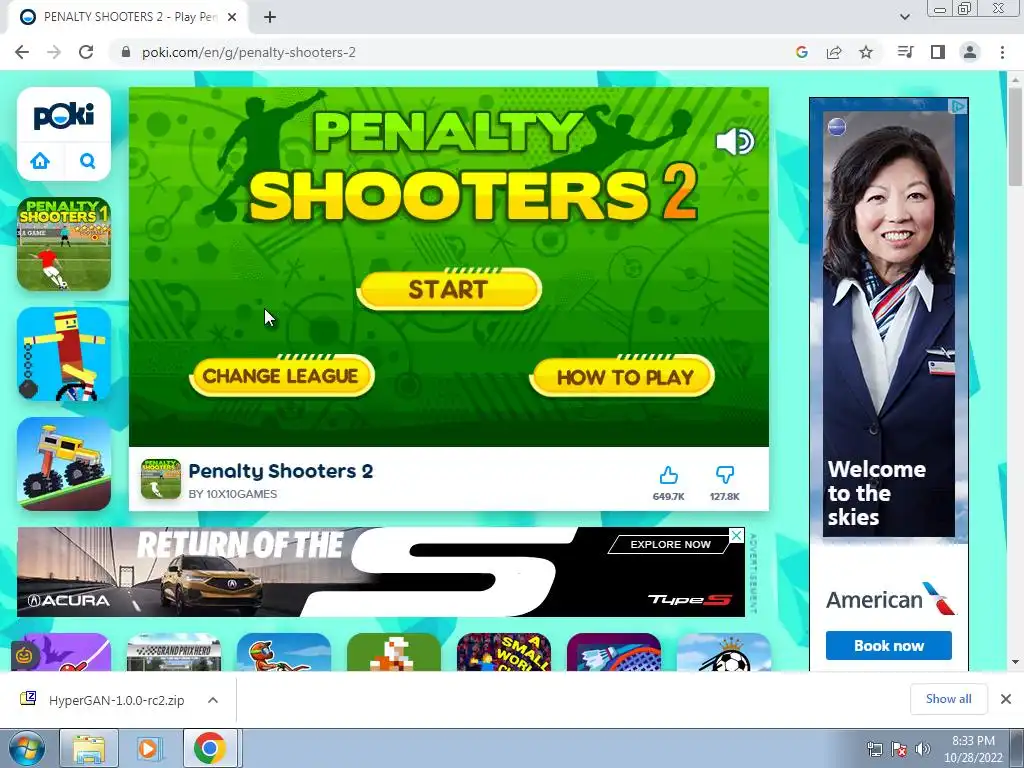The height and width of the screenshot is (768, 1024).
Task: Click the yellow START button
Action: (x=449, y=289)
